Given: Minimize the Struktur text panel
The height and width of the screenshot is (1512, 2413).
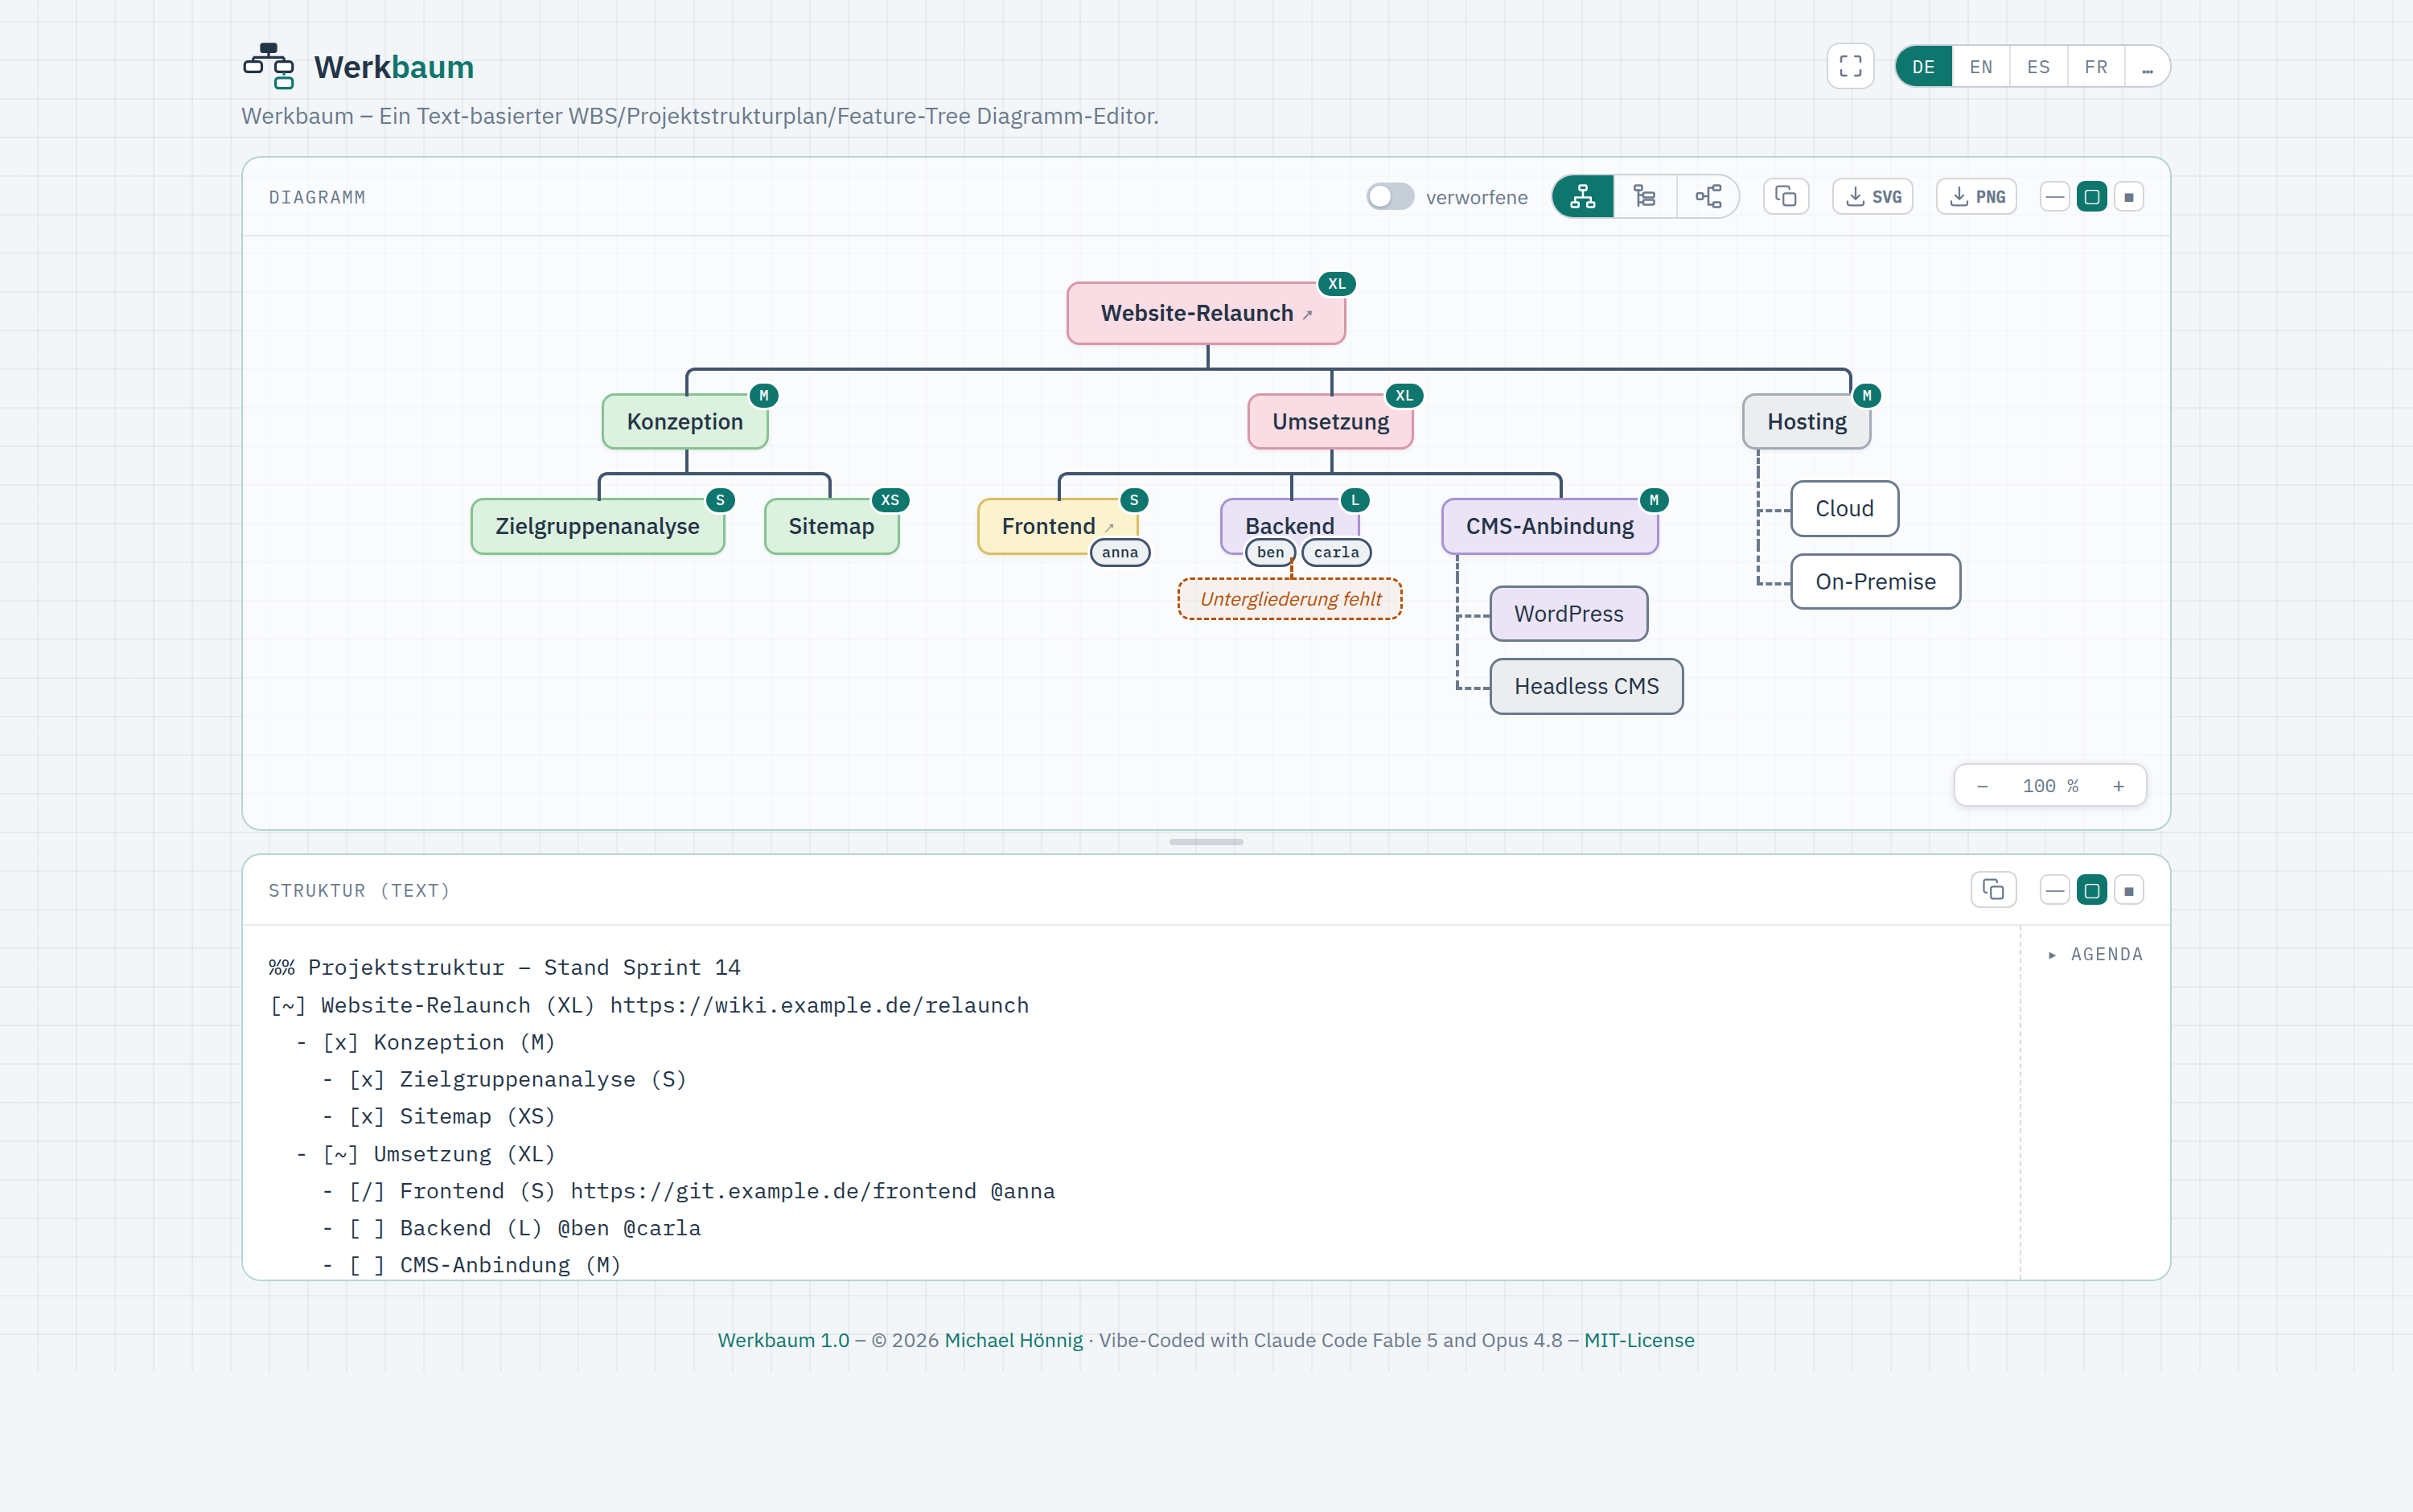Looking at the screenshot, I should click(x=2054, y=889).
